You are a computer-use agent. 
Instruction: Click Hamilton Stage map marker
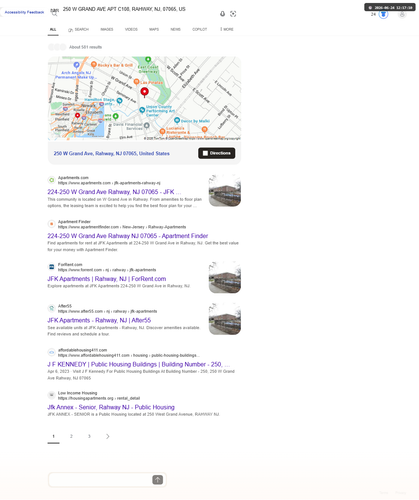[x=119, y=101]
